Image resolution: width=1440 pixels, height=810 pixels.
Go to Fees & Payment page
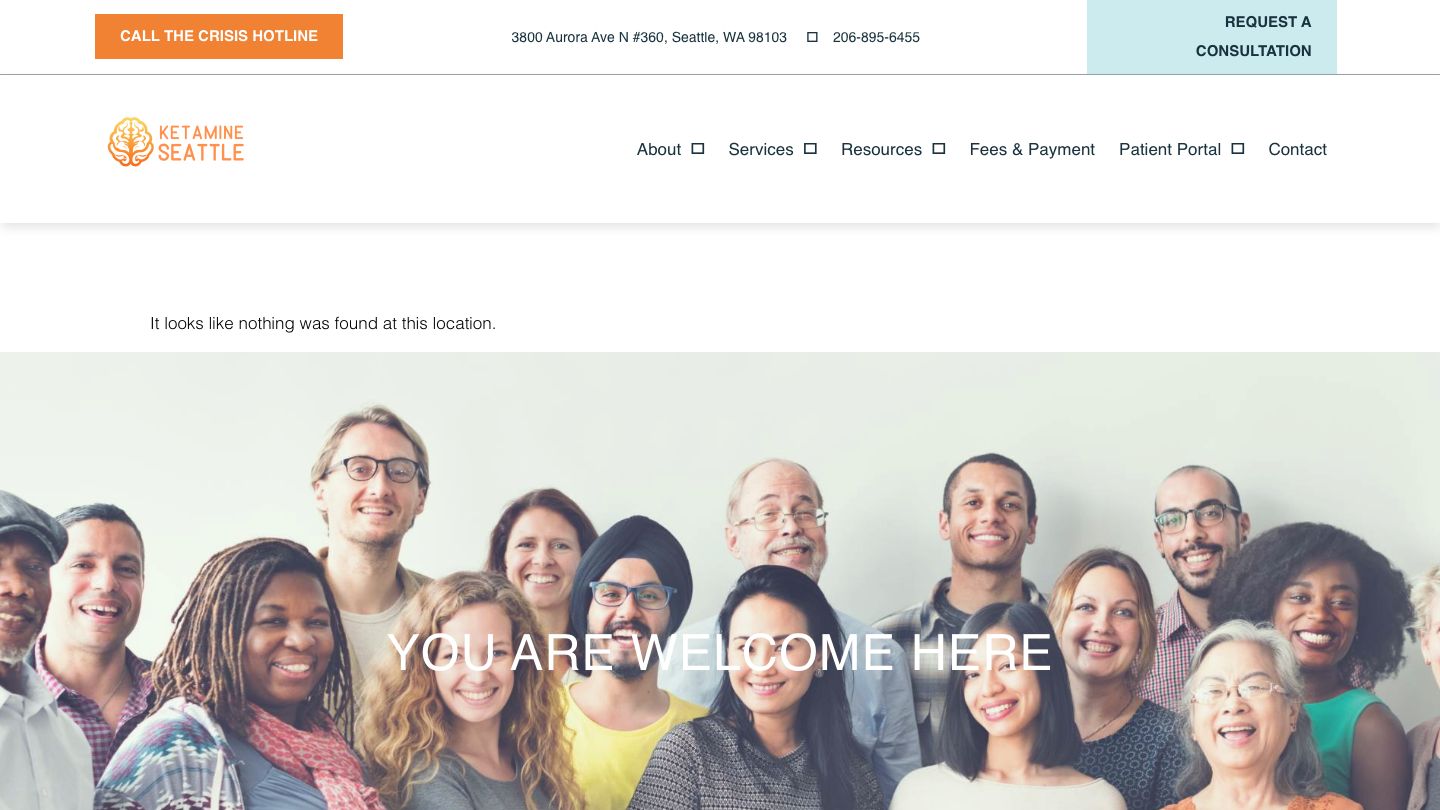[x=1032, y=149]
